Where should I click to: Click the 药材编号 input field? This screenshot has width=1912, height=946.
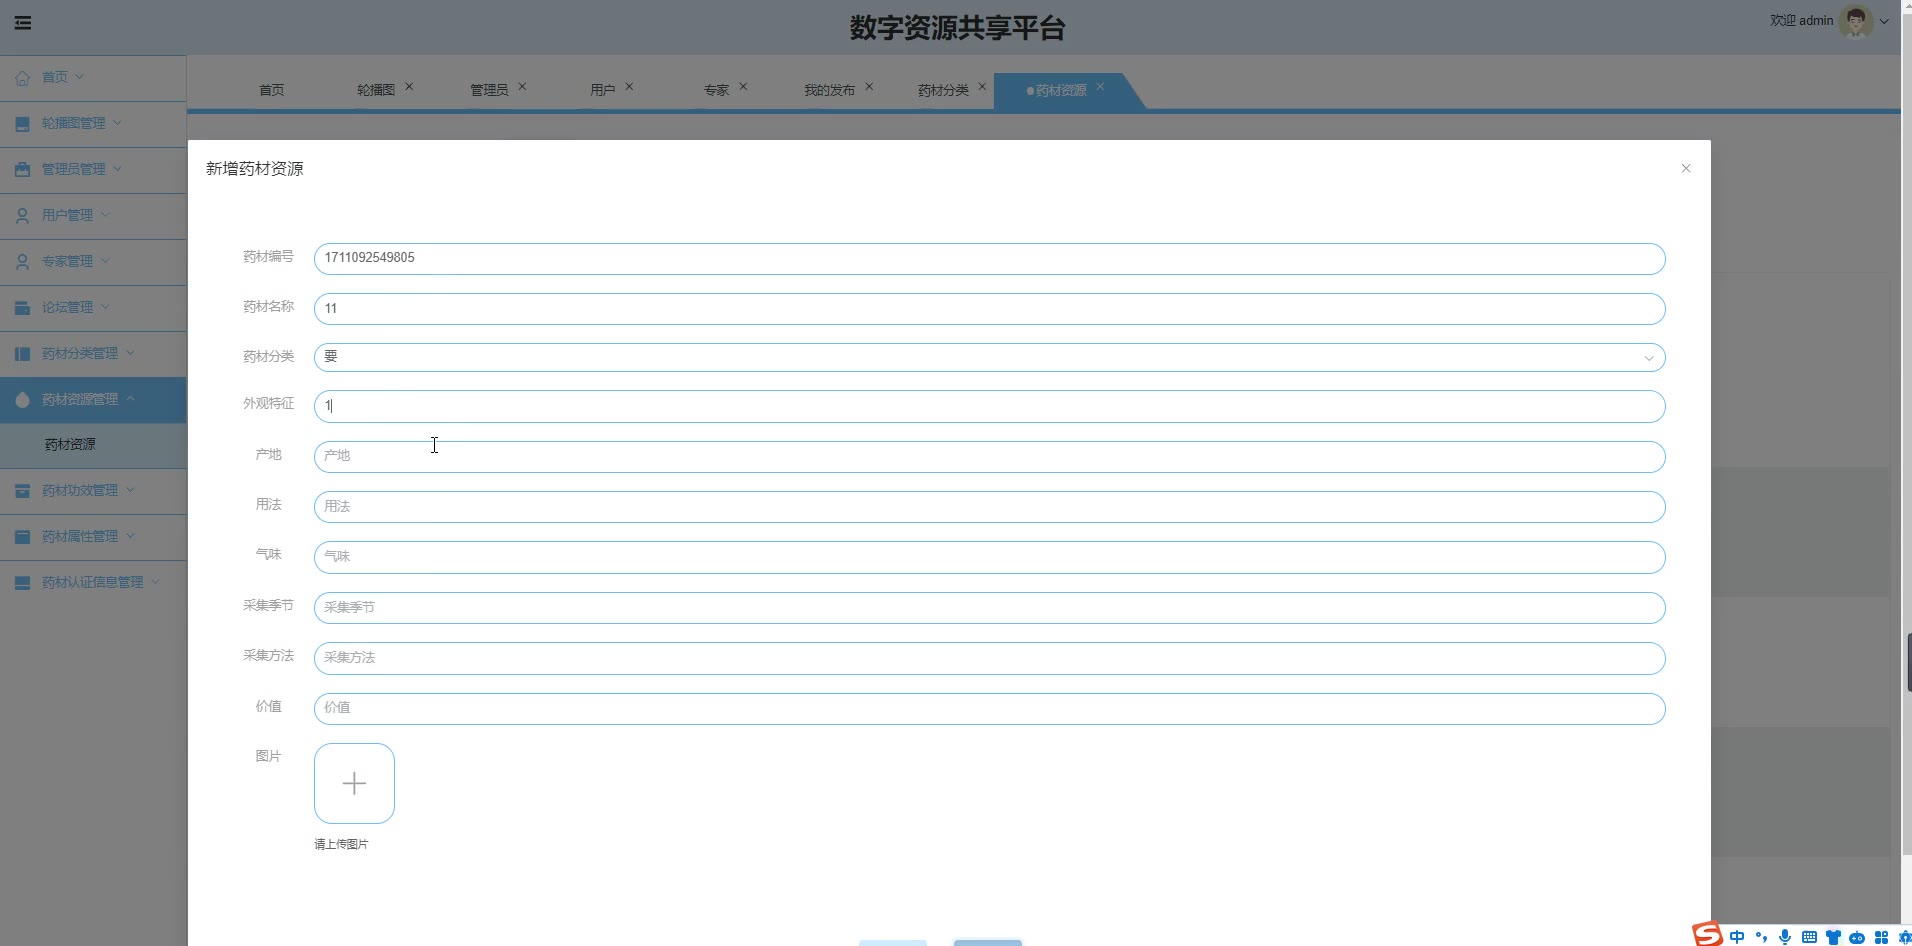(x=989, y=258)
